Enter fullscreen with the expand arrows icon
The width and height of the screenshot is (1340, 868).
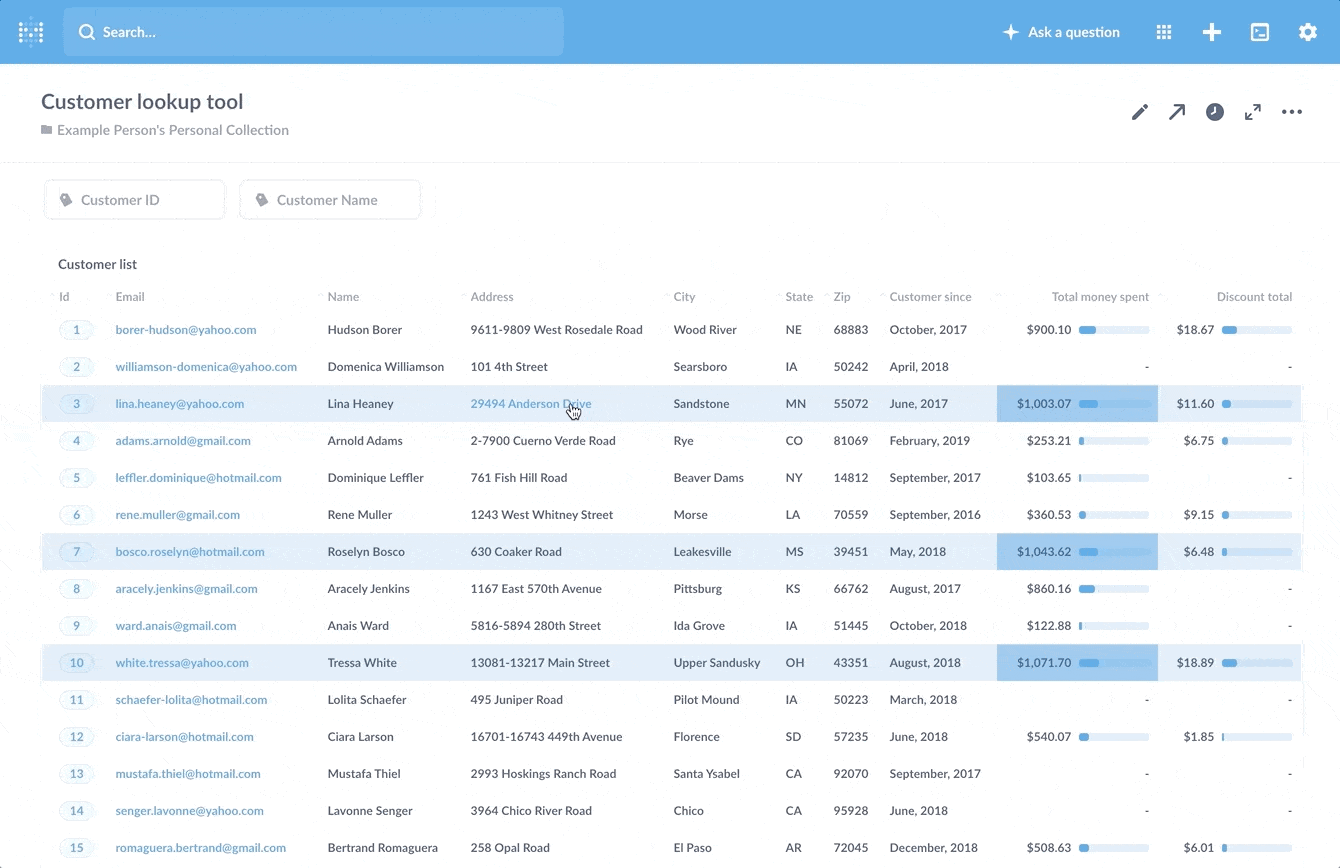[1253, 112]
